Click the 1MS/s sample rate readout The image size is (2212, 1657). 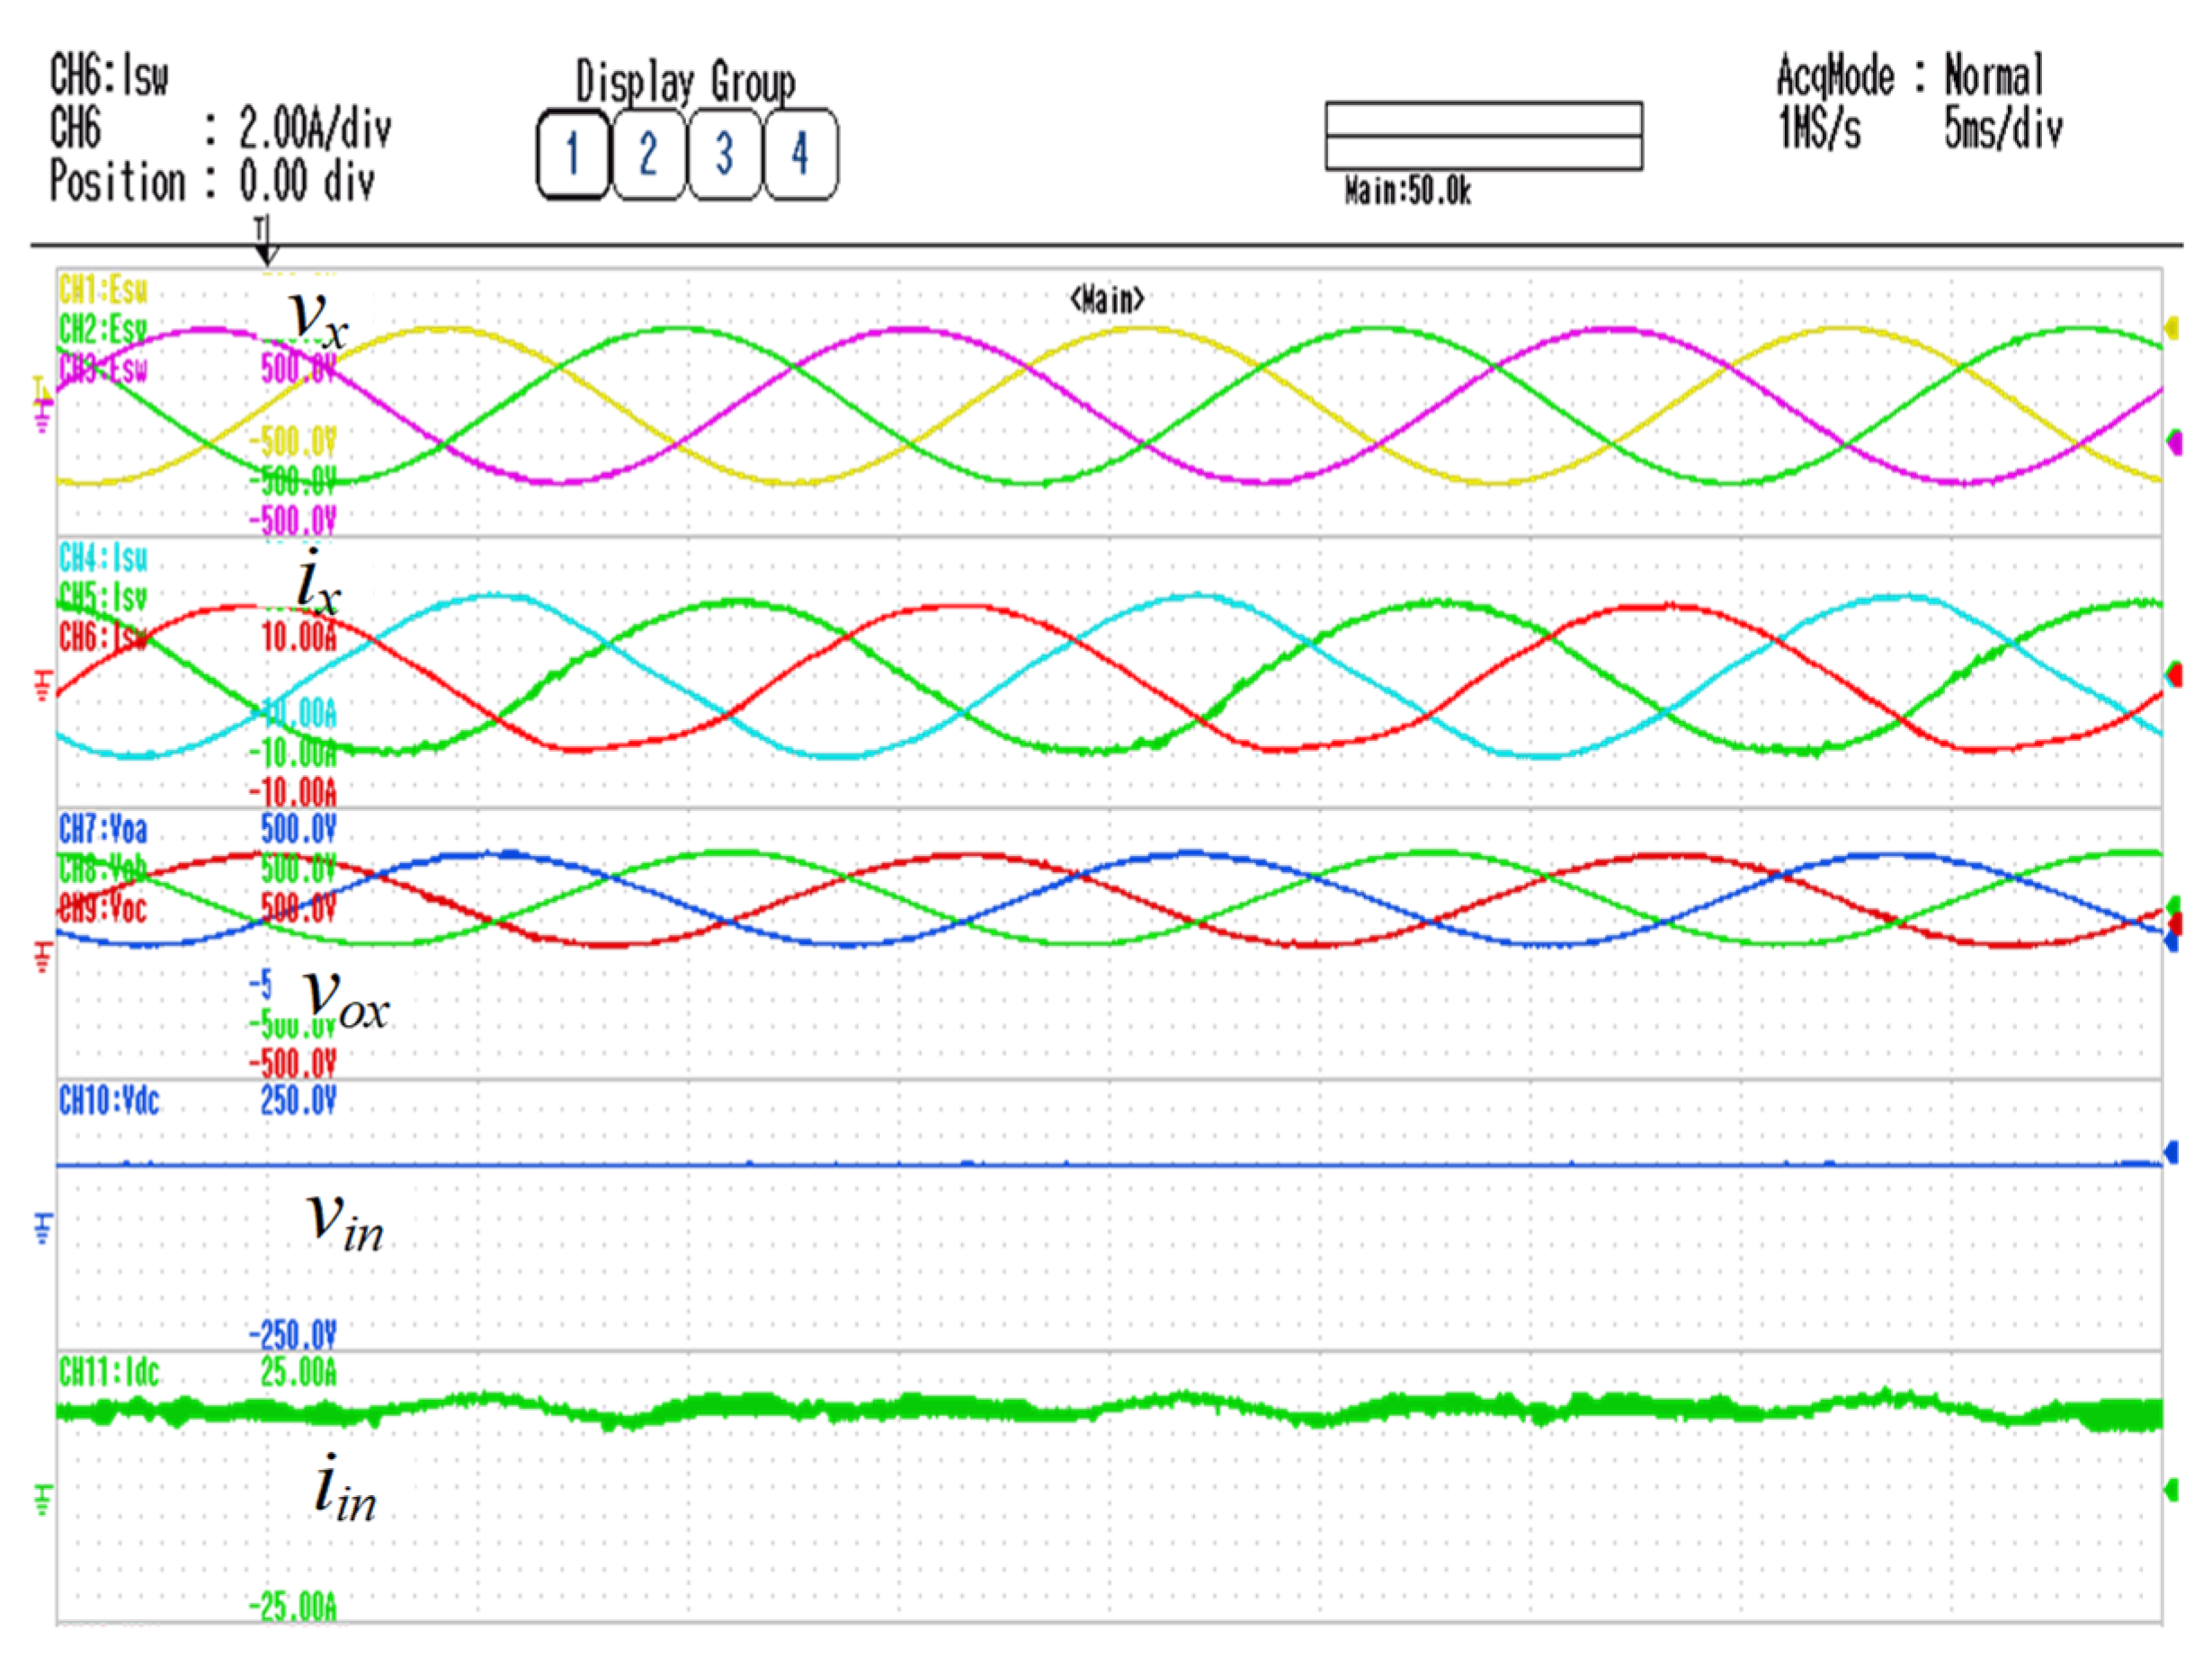pyautogui.click(x=1819, y=129)
